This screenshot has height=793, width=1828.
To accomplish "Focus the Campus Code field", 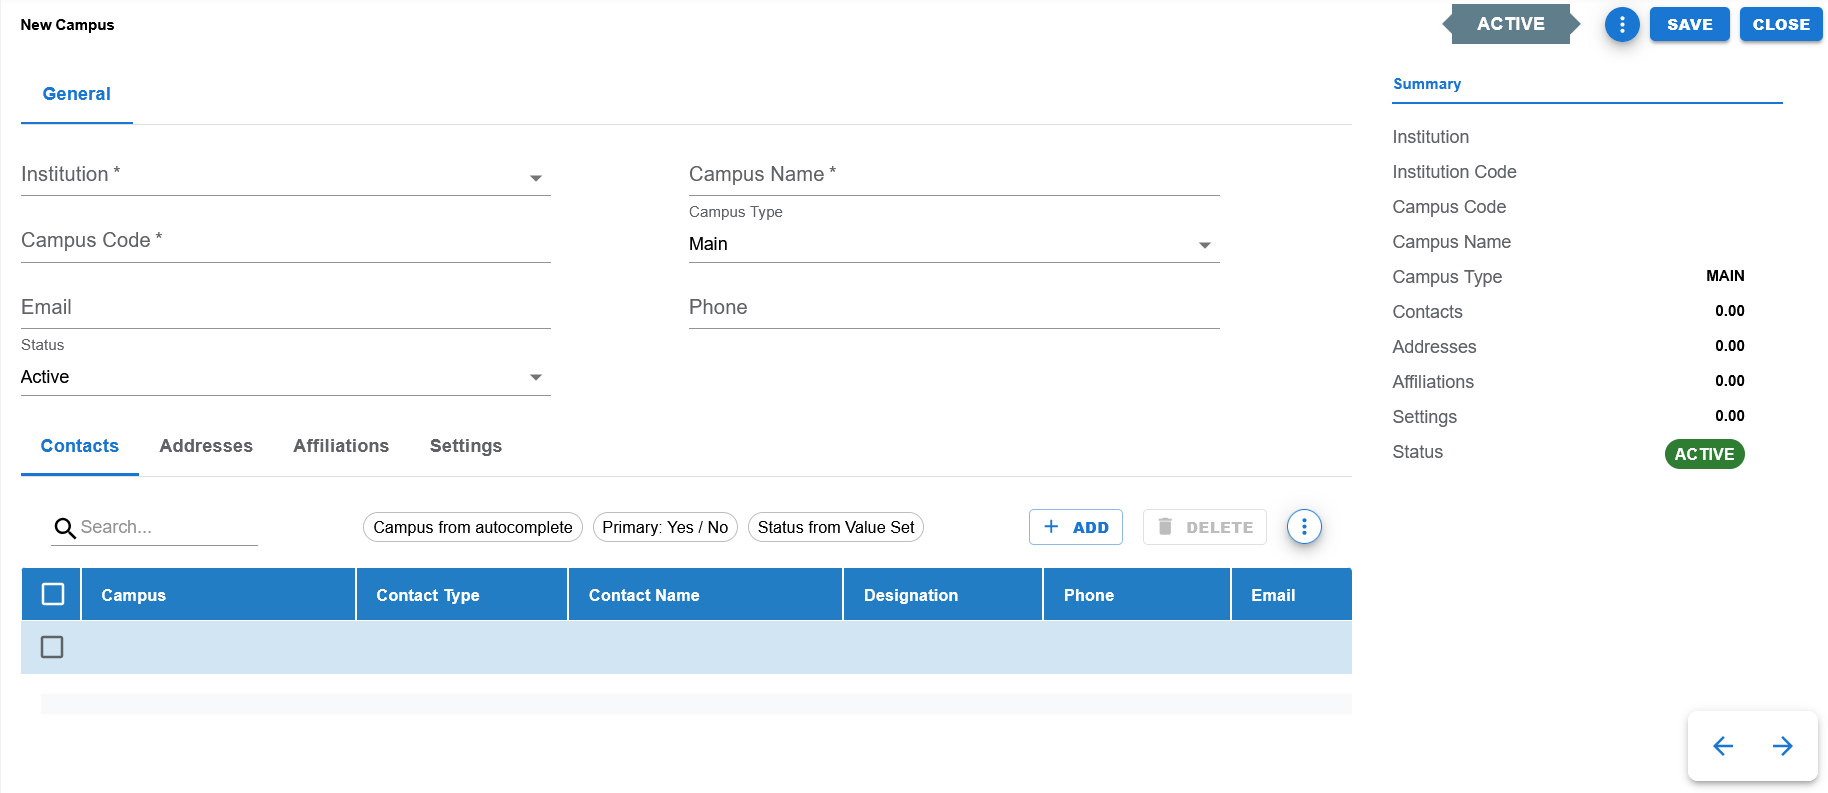I will pos(286,242).
